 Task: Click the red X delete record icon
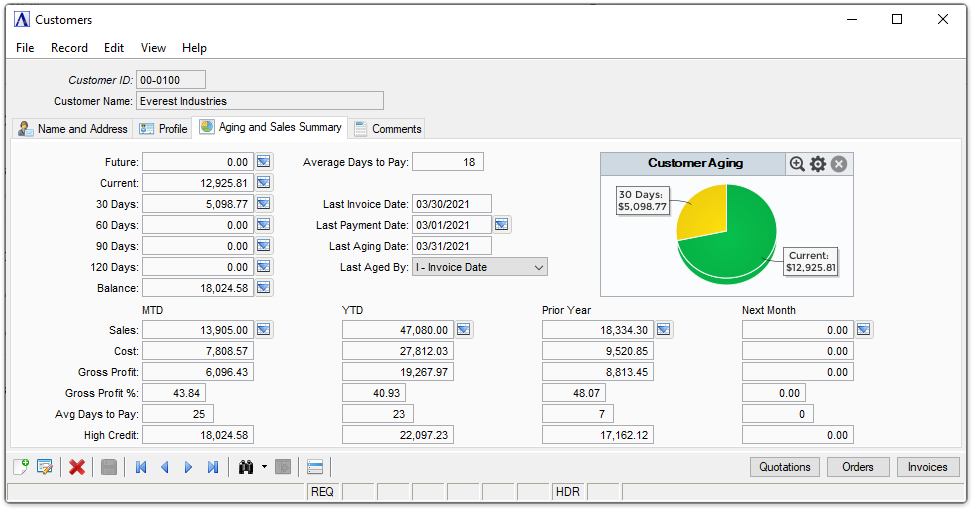pos(77,467)
